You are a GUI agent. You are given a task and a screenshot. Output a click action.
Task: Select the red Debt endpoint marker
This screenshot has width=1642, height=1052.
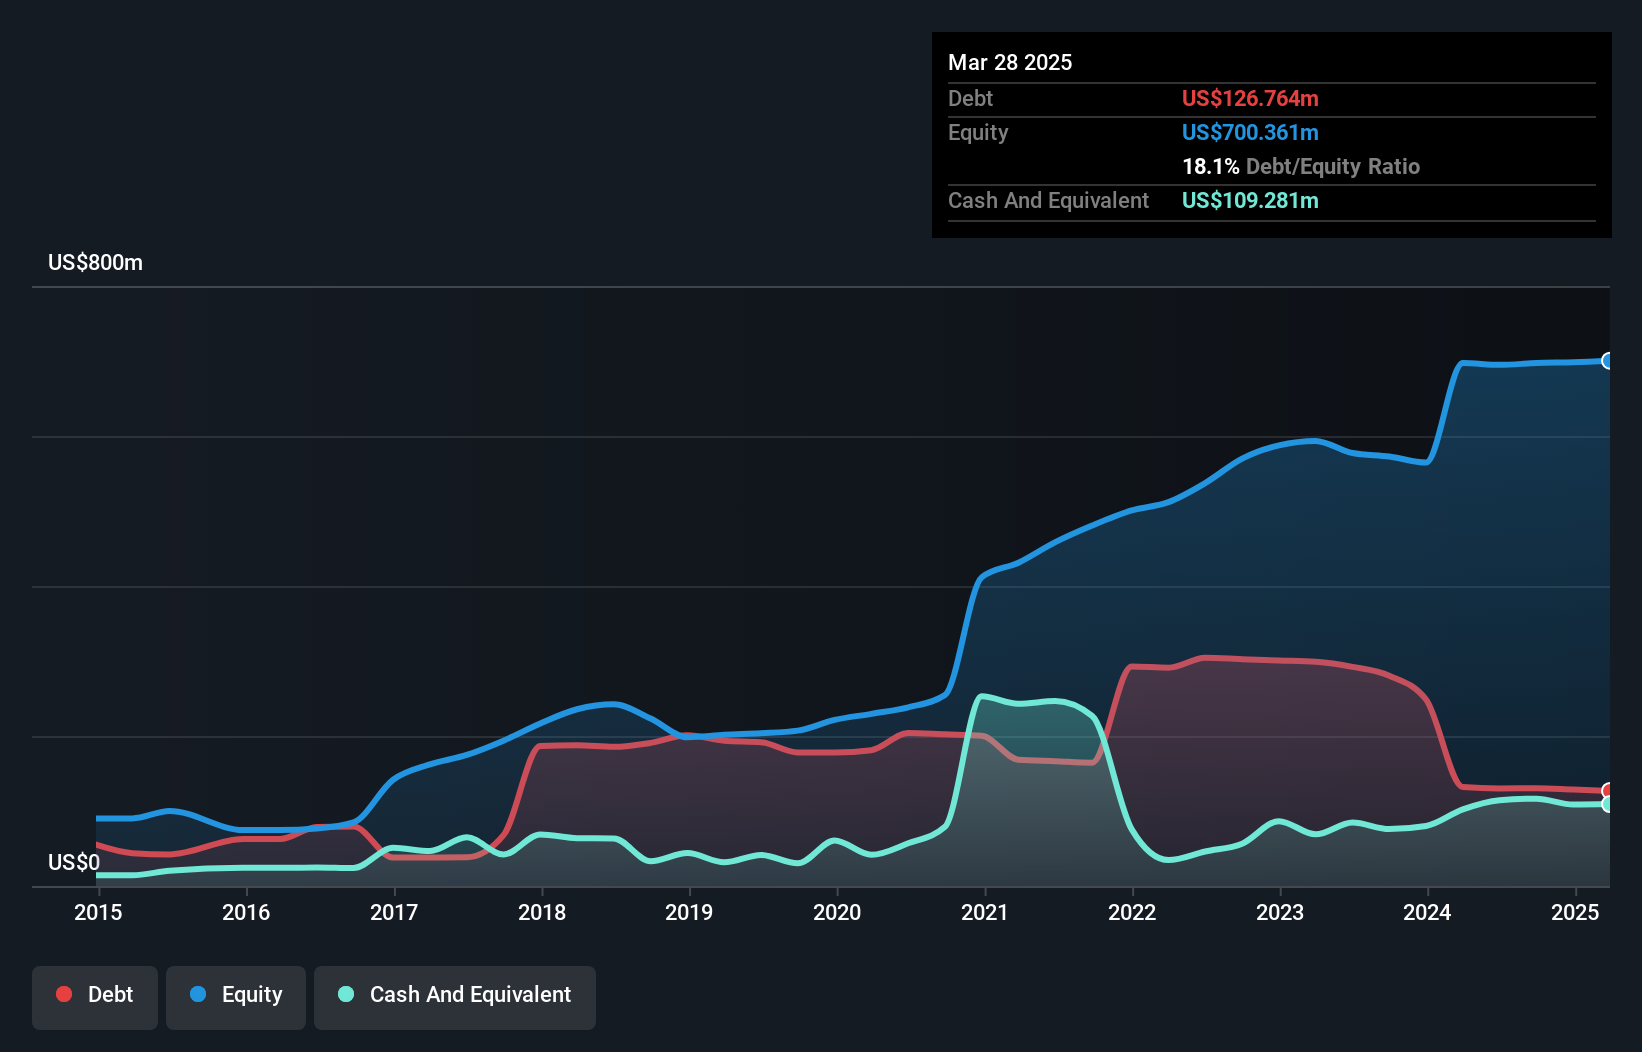point(1607,791)
